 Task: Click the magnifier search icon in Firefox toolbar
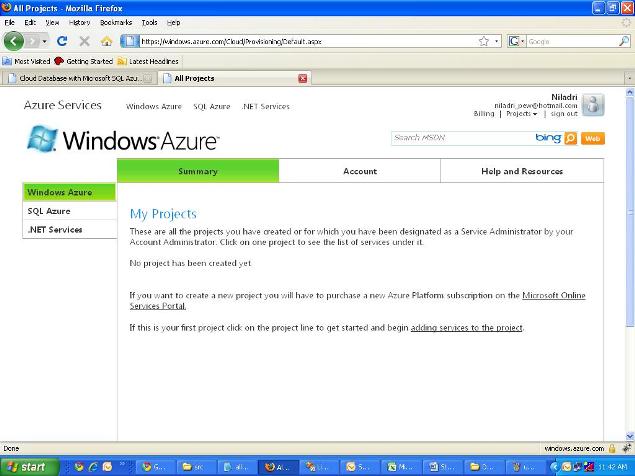click(624, 41)
